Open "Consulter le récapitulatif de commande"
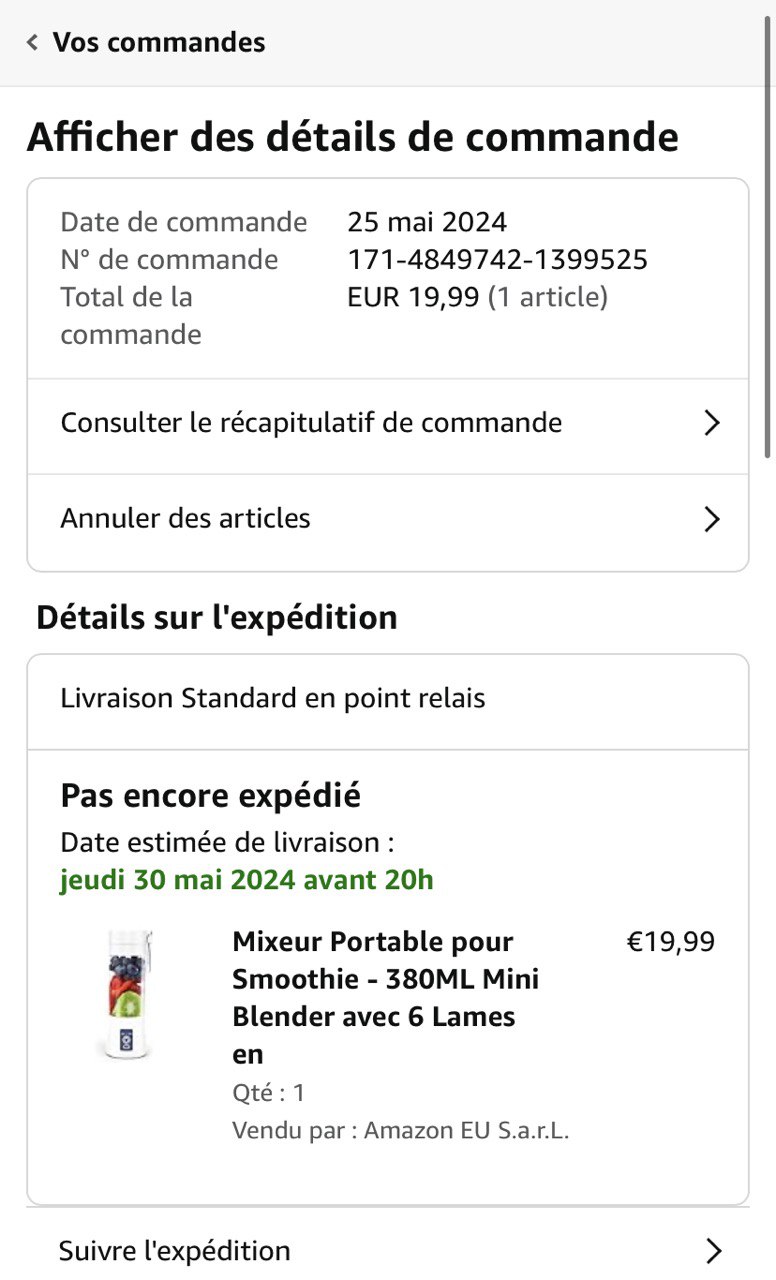The height and width of the screenshot is (1280, 776). pyautogui.click(x=311, y=423)
